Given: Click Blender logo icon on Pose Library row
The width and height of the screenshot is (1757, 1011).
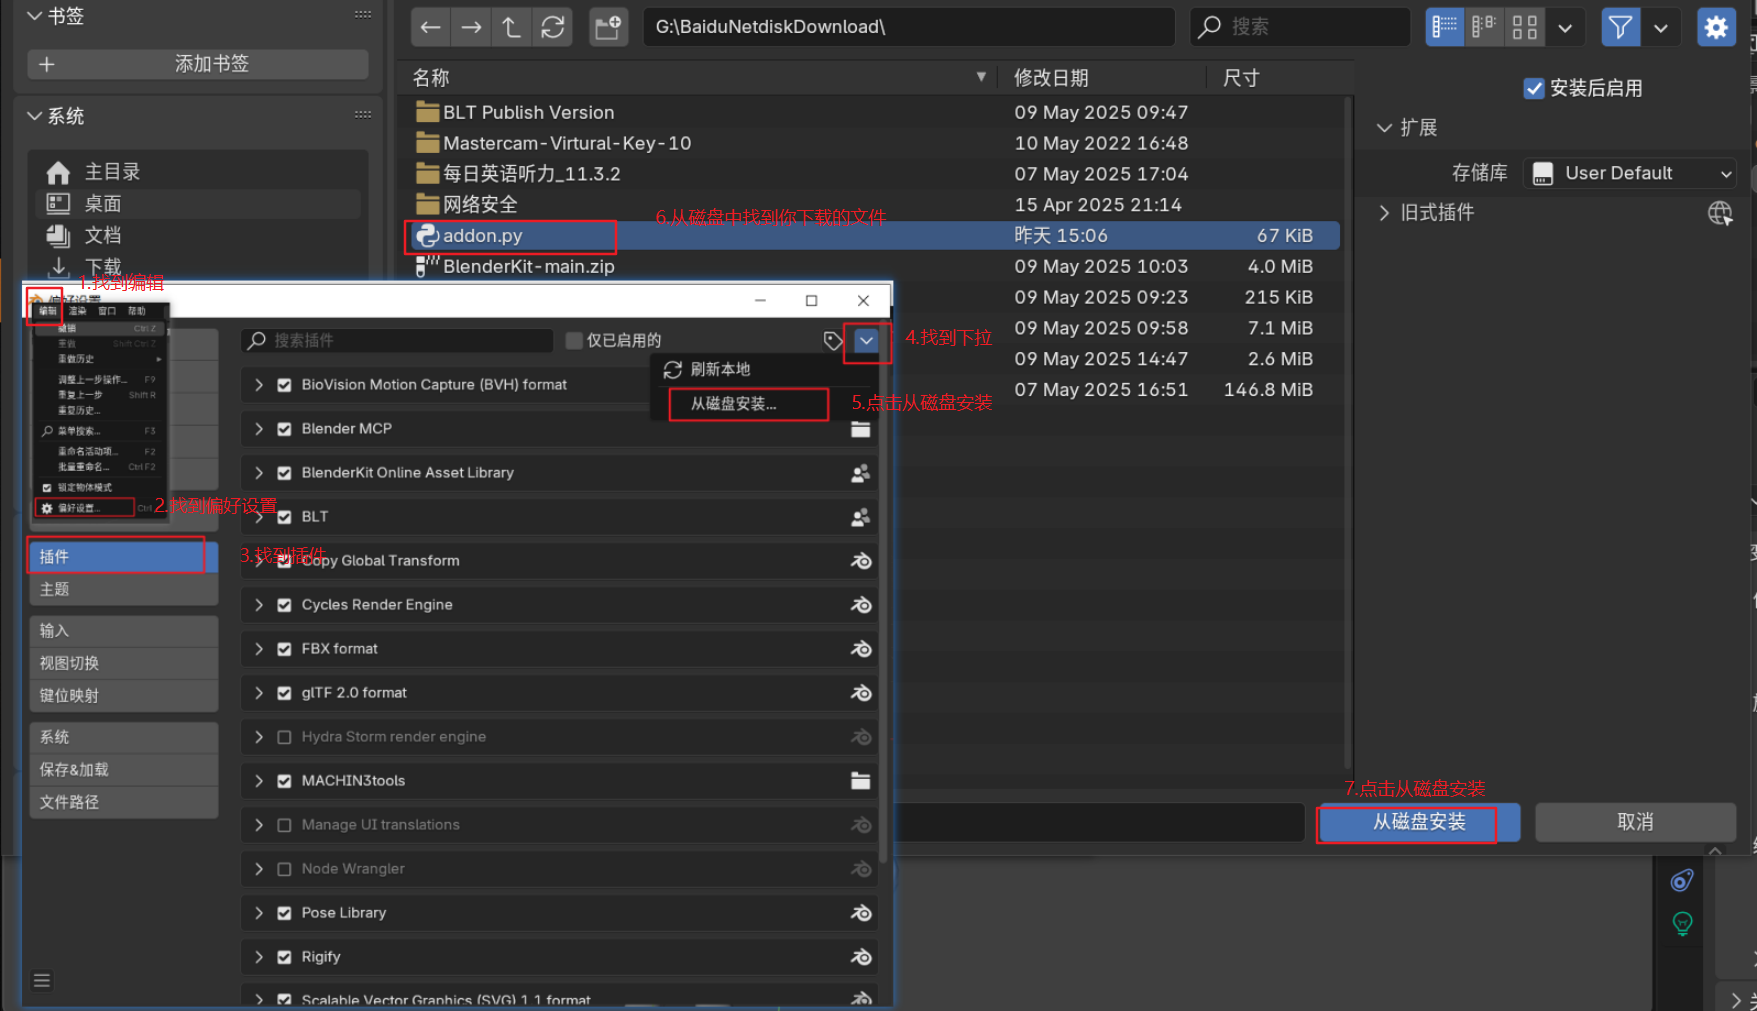Looking at the screenshot, I should tap(860, 913).
